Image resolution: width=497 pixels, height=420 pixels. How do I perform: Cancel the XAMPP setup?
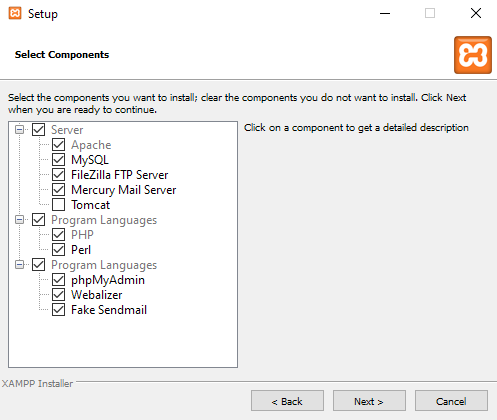(451, 401)
